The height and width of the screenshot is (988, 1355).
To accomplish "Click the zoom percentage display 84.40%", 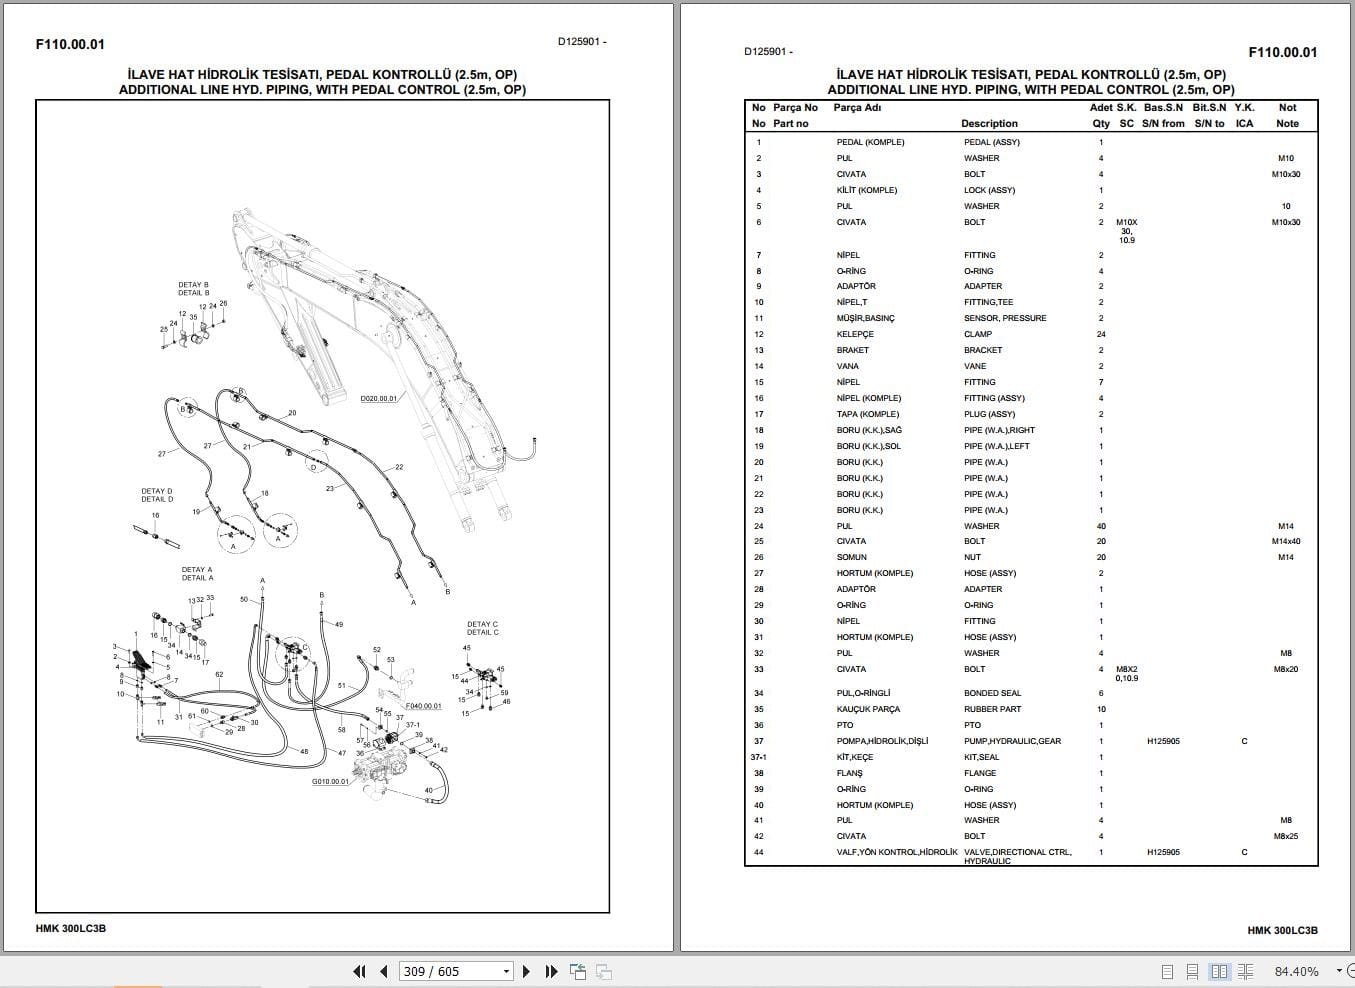I will click(1296, 971).
